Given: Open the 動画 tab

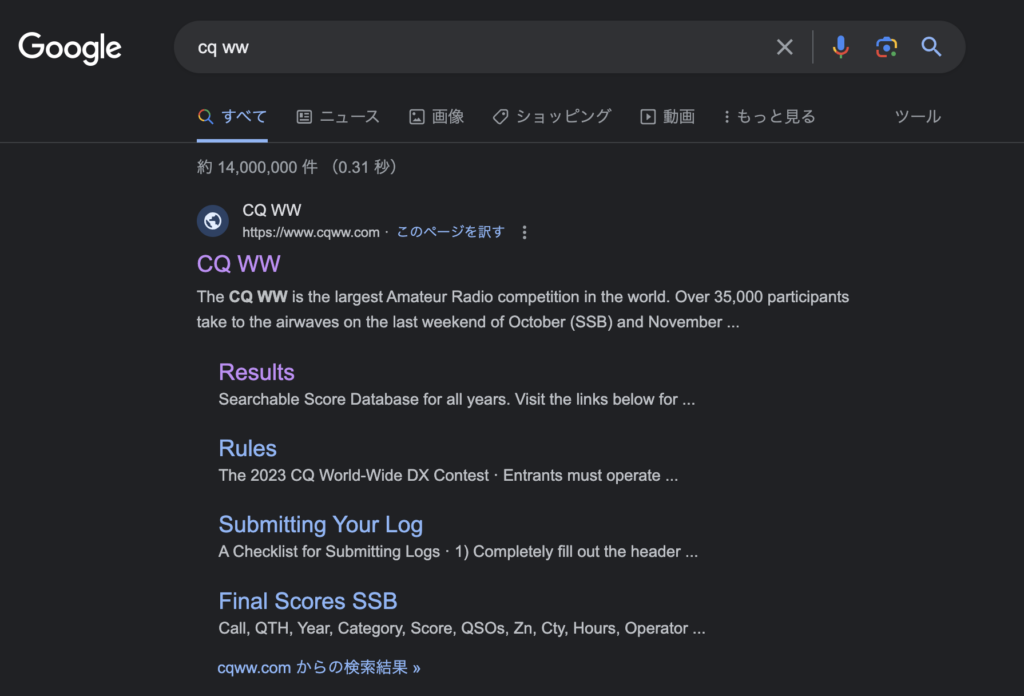Looking at the screenshot, I should click(667, 117).
